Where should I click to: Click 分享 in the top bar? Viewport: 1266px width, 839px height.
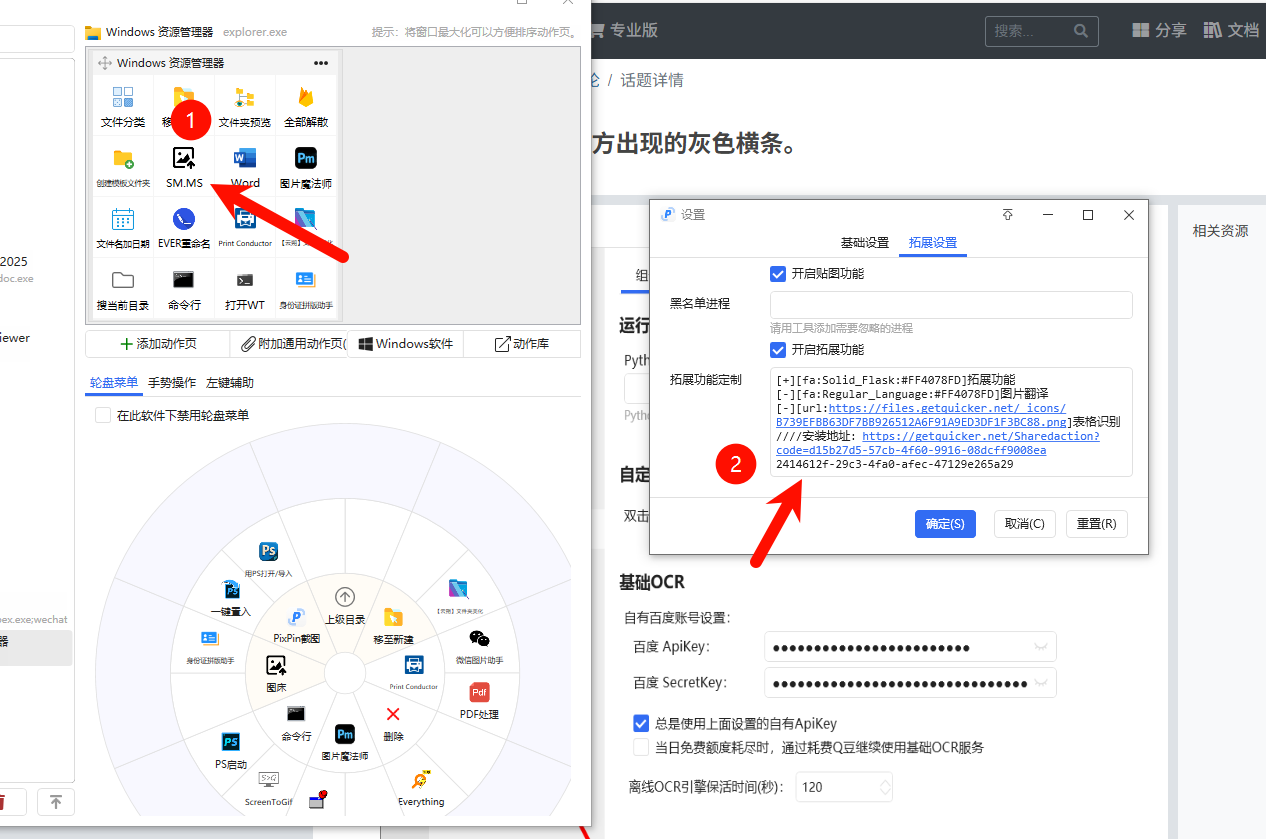pos(1159,31)
